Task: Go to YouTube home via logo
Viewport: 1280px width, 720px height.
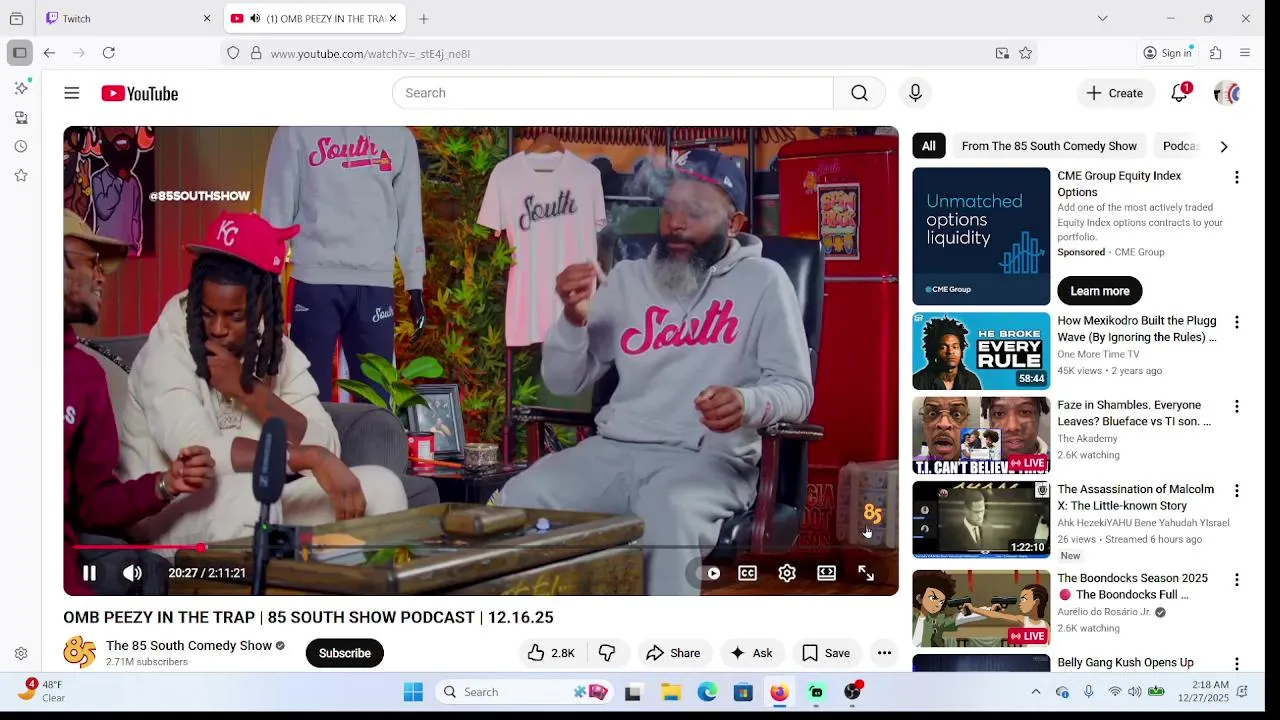Action: 139,93
